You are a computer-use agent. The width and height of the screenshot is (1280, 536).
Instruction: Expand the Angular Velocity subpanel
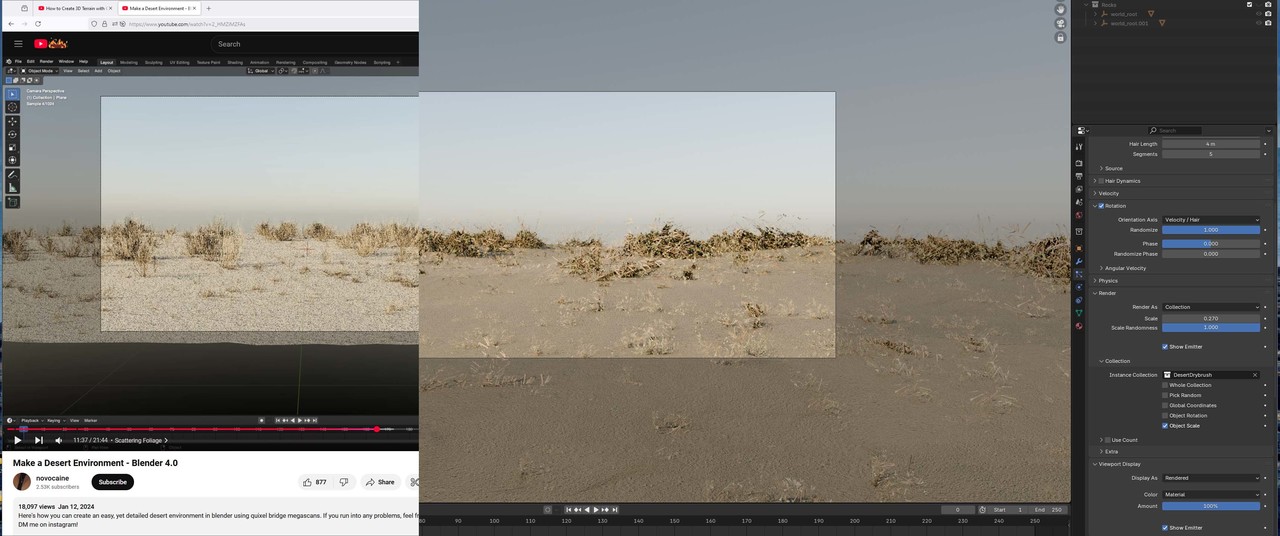[1123, 268]
